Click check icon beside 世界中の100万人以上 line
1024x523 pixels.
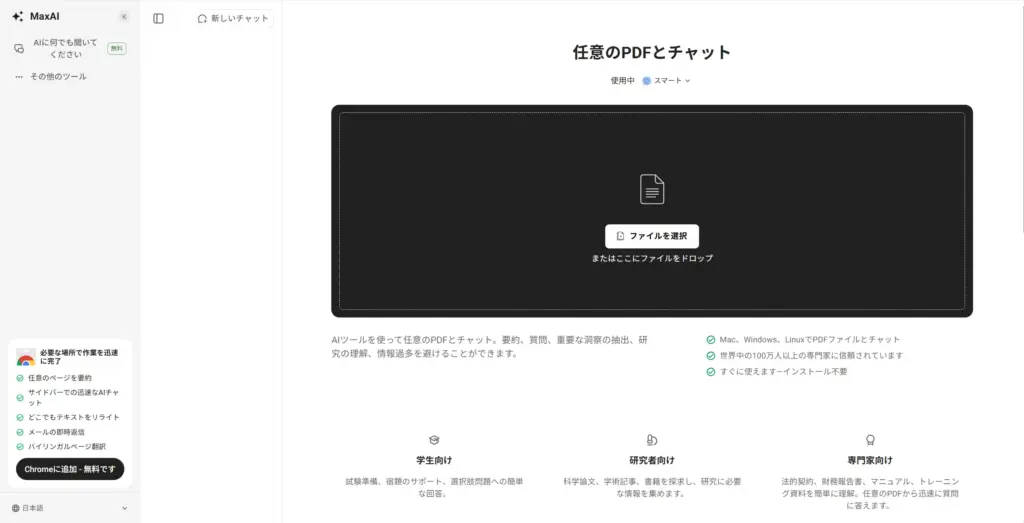(711, 356)
